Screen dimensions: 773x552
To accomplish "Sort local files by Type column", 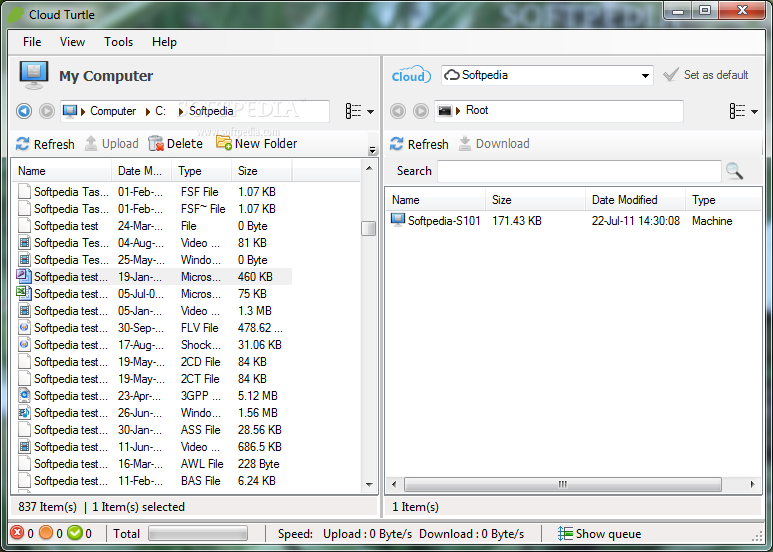I will click(x=202, y=171).
